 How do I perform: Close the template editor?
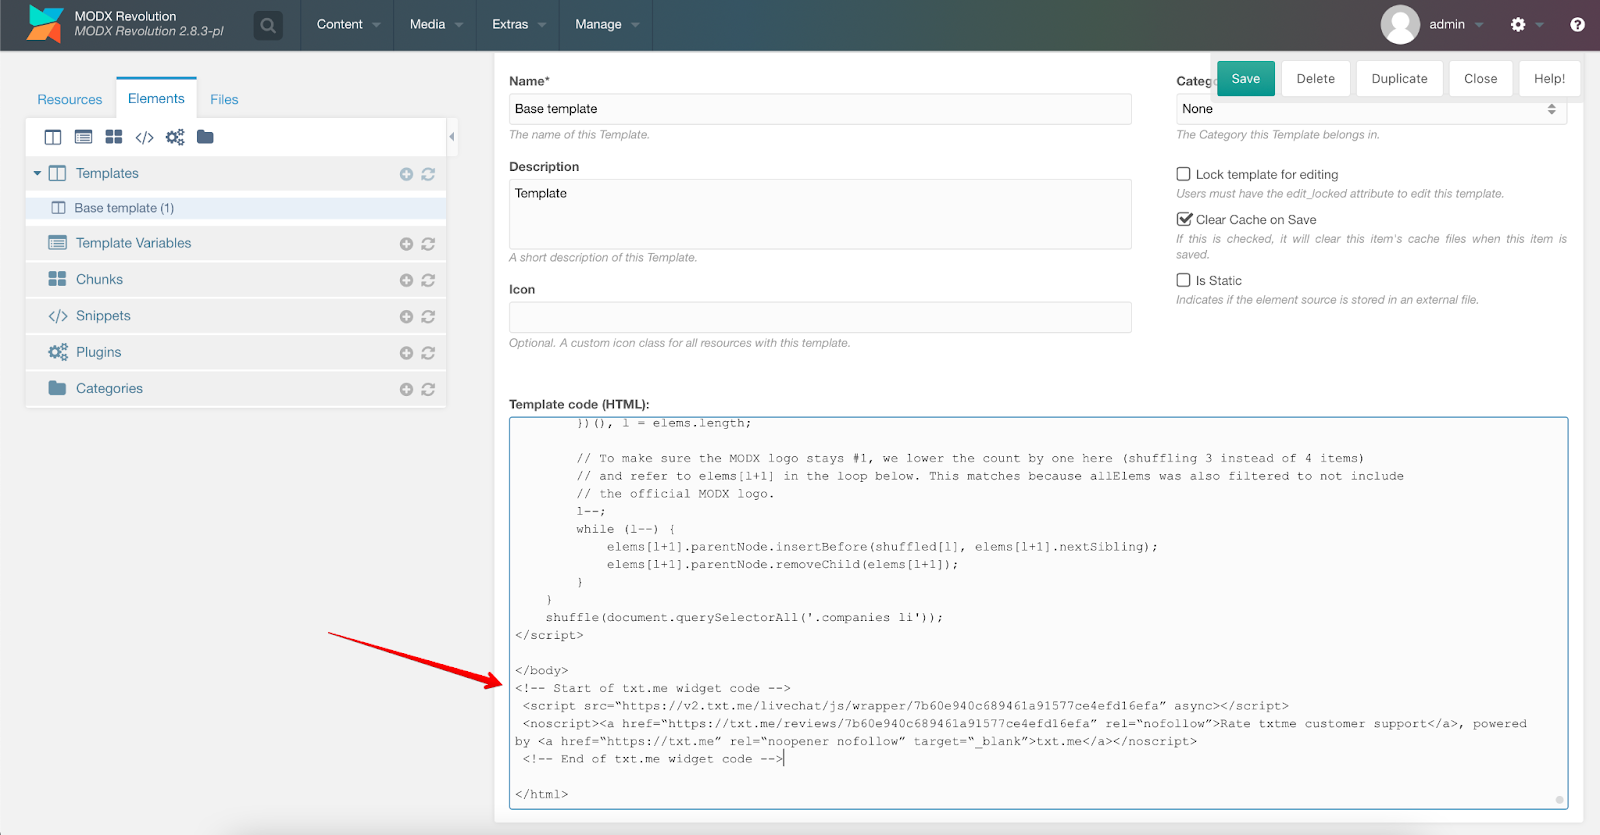point(1481,79)
